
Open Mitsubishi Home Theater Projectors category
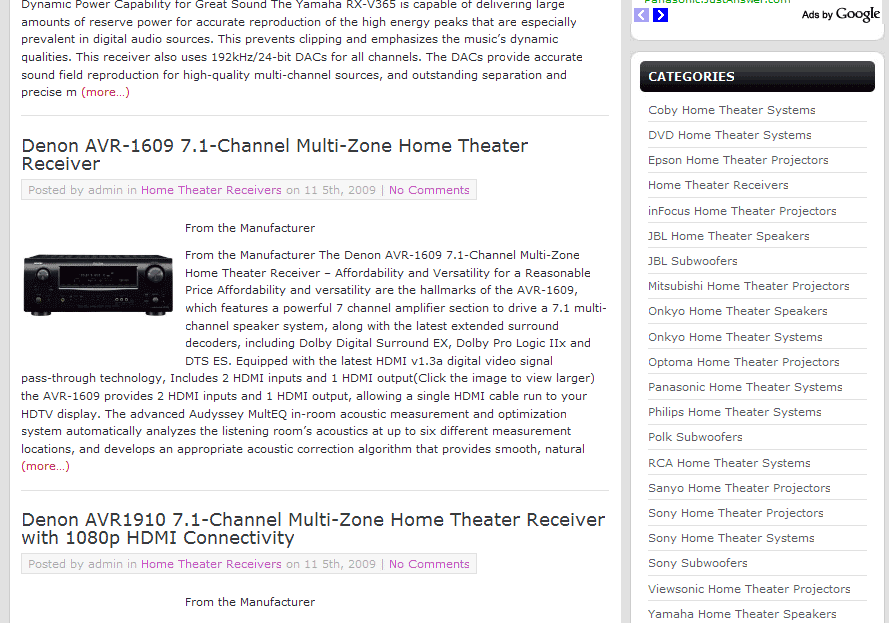(x=748, y=286)
